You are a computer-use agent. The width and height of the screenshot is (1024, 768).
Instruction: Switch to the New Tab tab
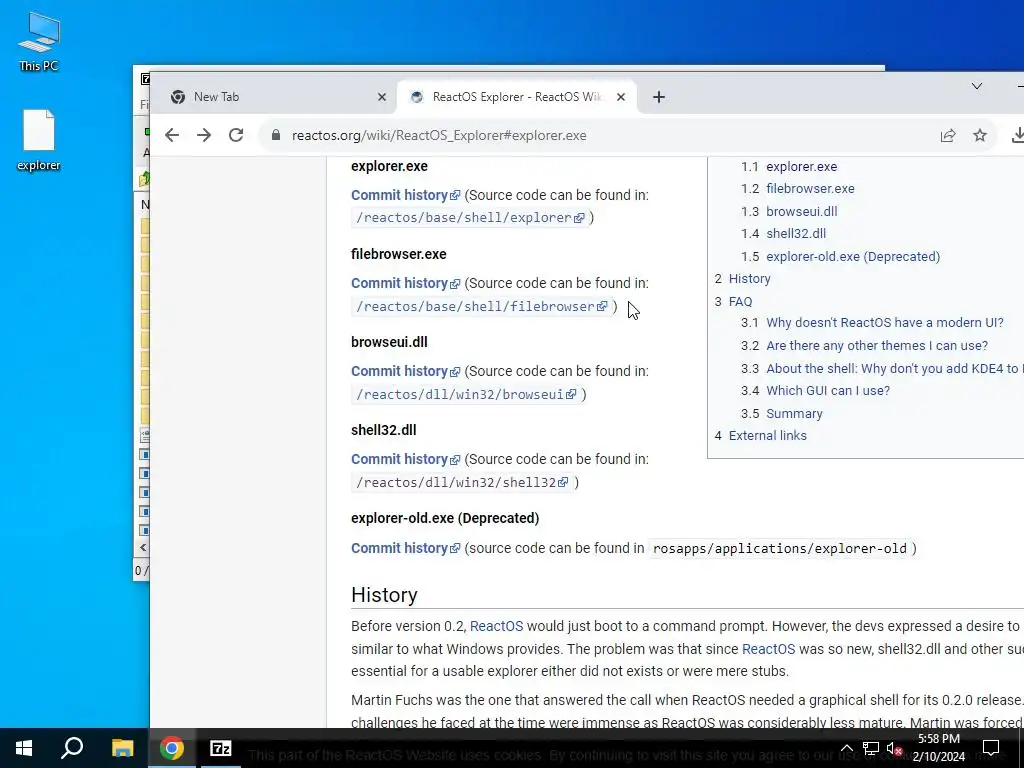tap(278, 97)
